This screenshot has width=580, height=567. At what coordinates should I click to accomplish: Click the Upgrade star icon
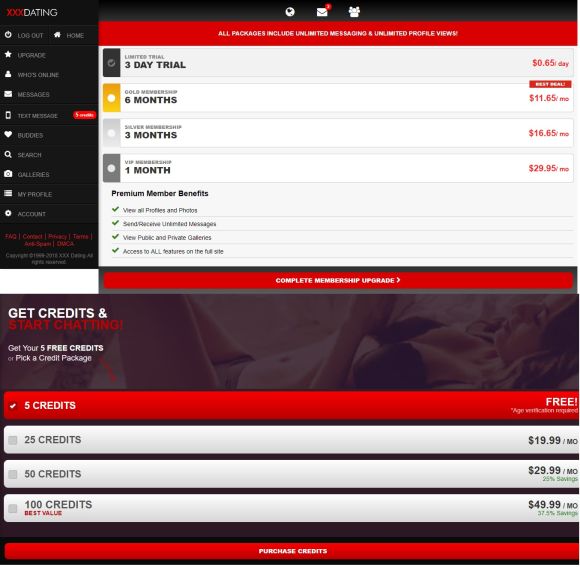pyautogui.click(x=8, y=54)
